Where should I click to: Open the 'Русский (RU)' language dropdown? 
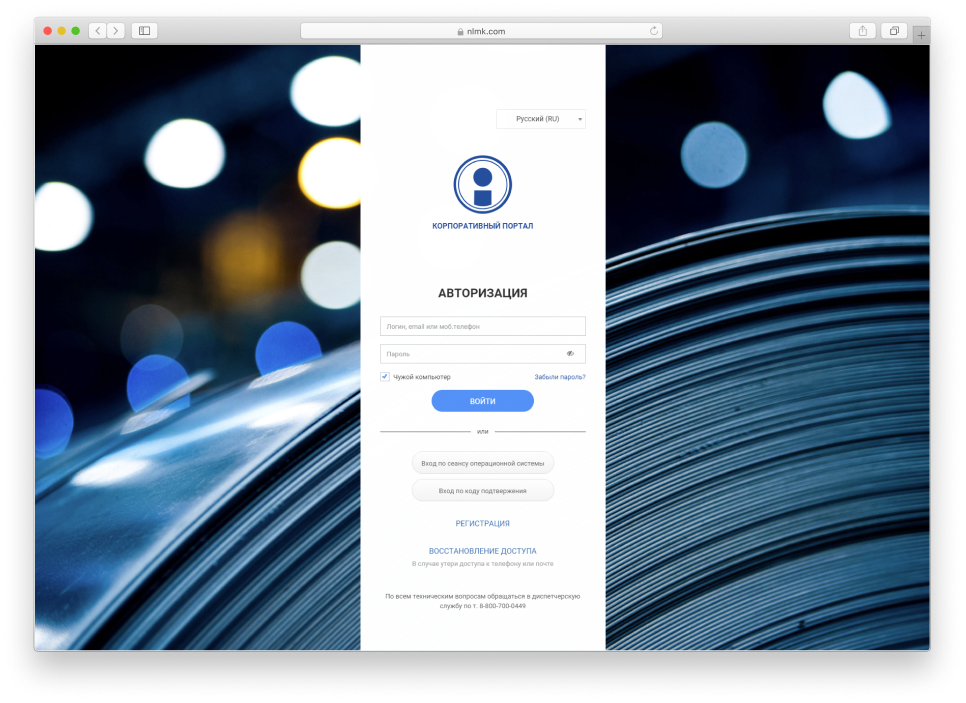(x=541, y=119)
